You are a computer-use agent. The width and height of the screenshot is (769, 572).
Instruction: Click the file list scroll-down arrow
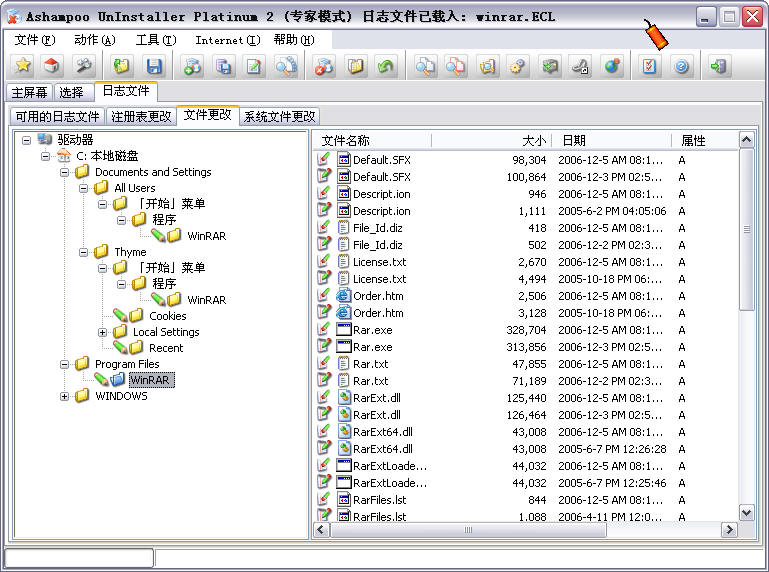[746, 513]
